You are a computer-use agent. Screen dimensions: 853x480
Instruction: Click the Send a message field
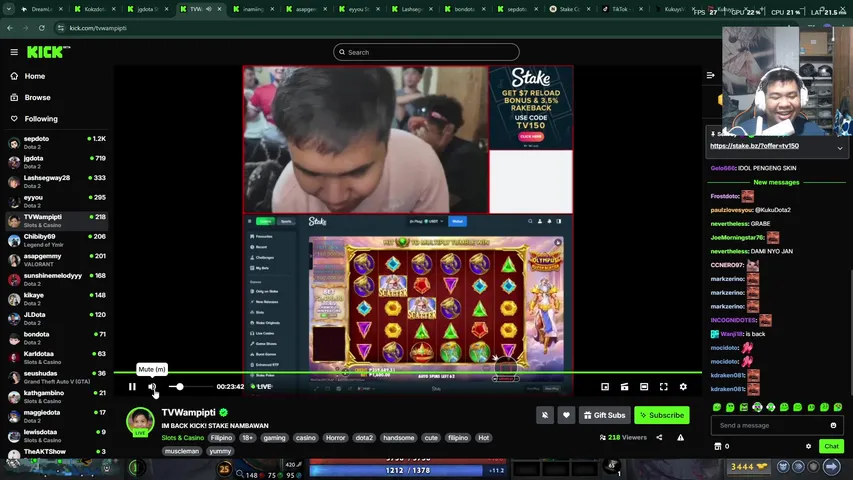click(771, 426)
